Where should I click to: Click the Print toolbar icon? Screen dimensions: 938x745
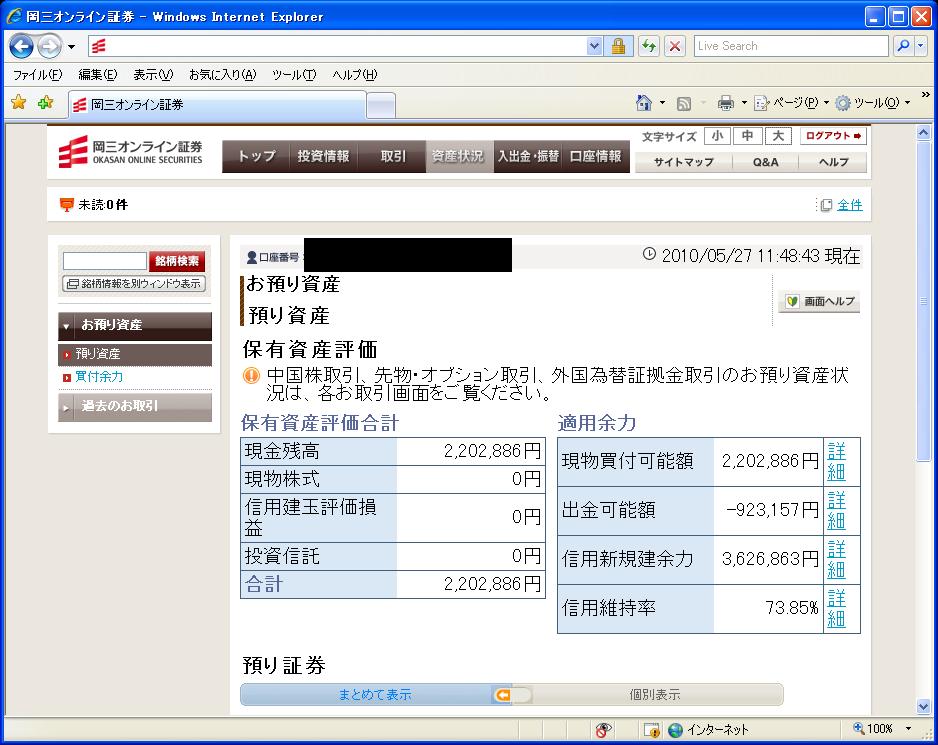click(x=726, y=103)
